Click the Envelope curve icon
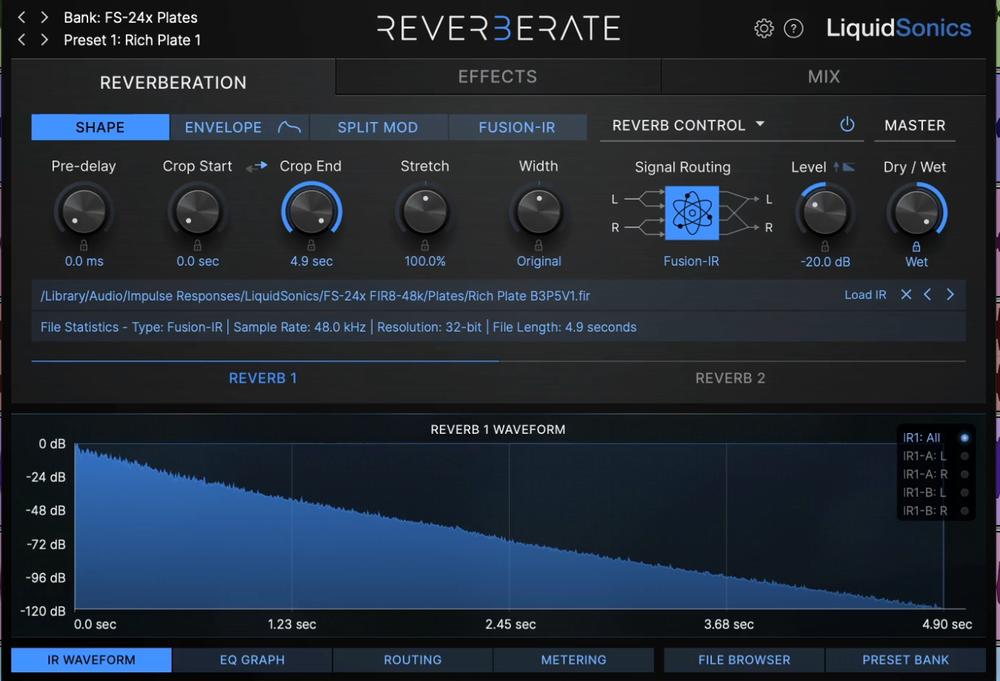 pyautogui.click(x=290, y=126)
